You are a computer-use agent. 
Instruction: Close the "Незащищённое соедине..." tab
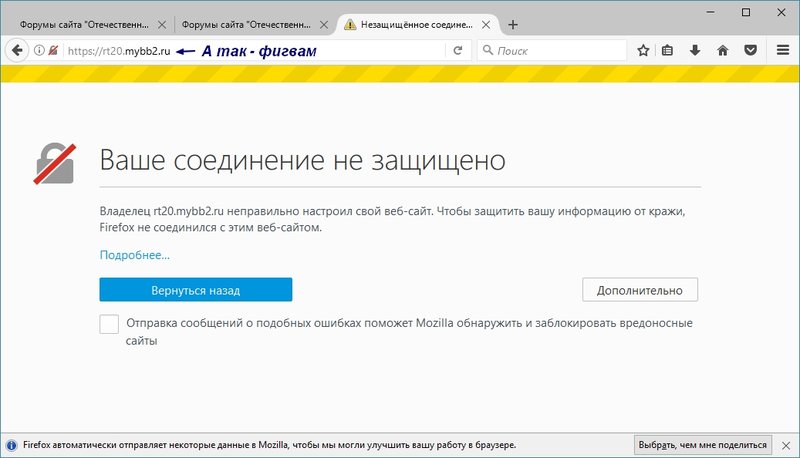point(486,24)
